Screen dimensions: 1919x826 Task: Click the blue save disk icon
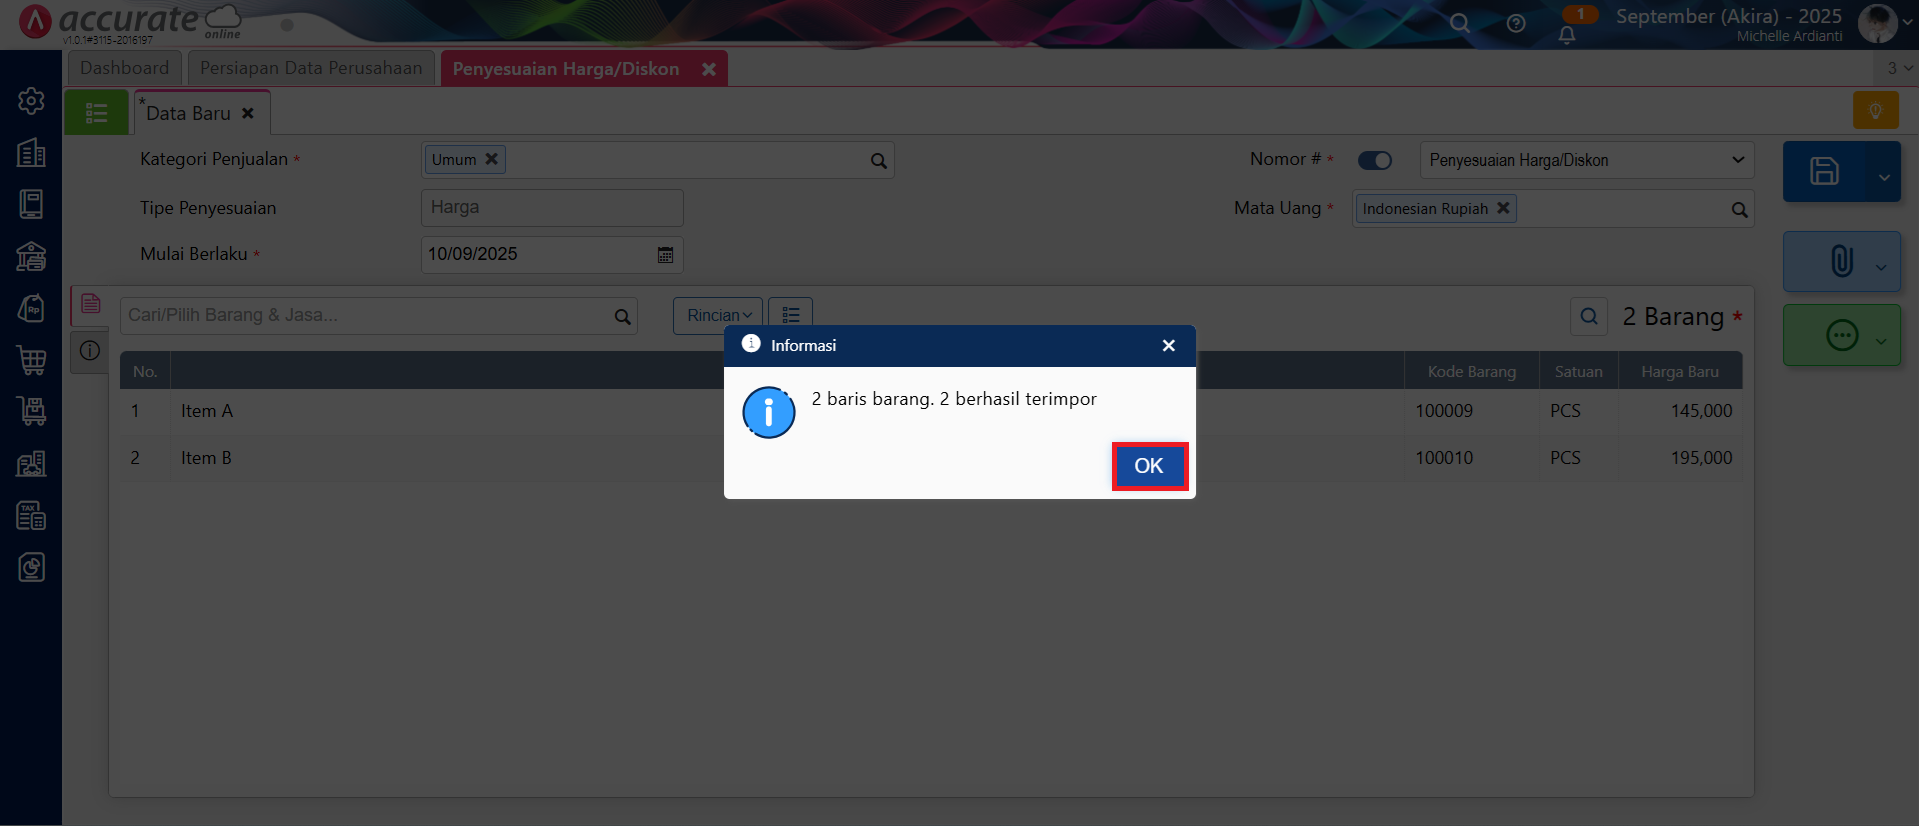1824,172
